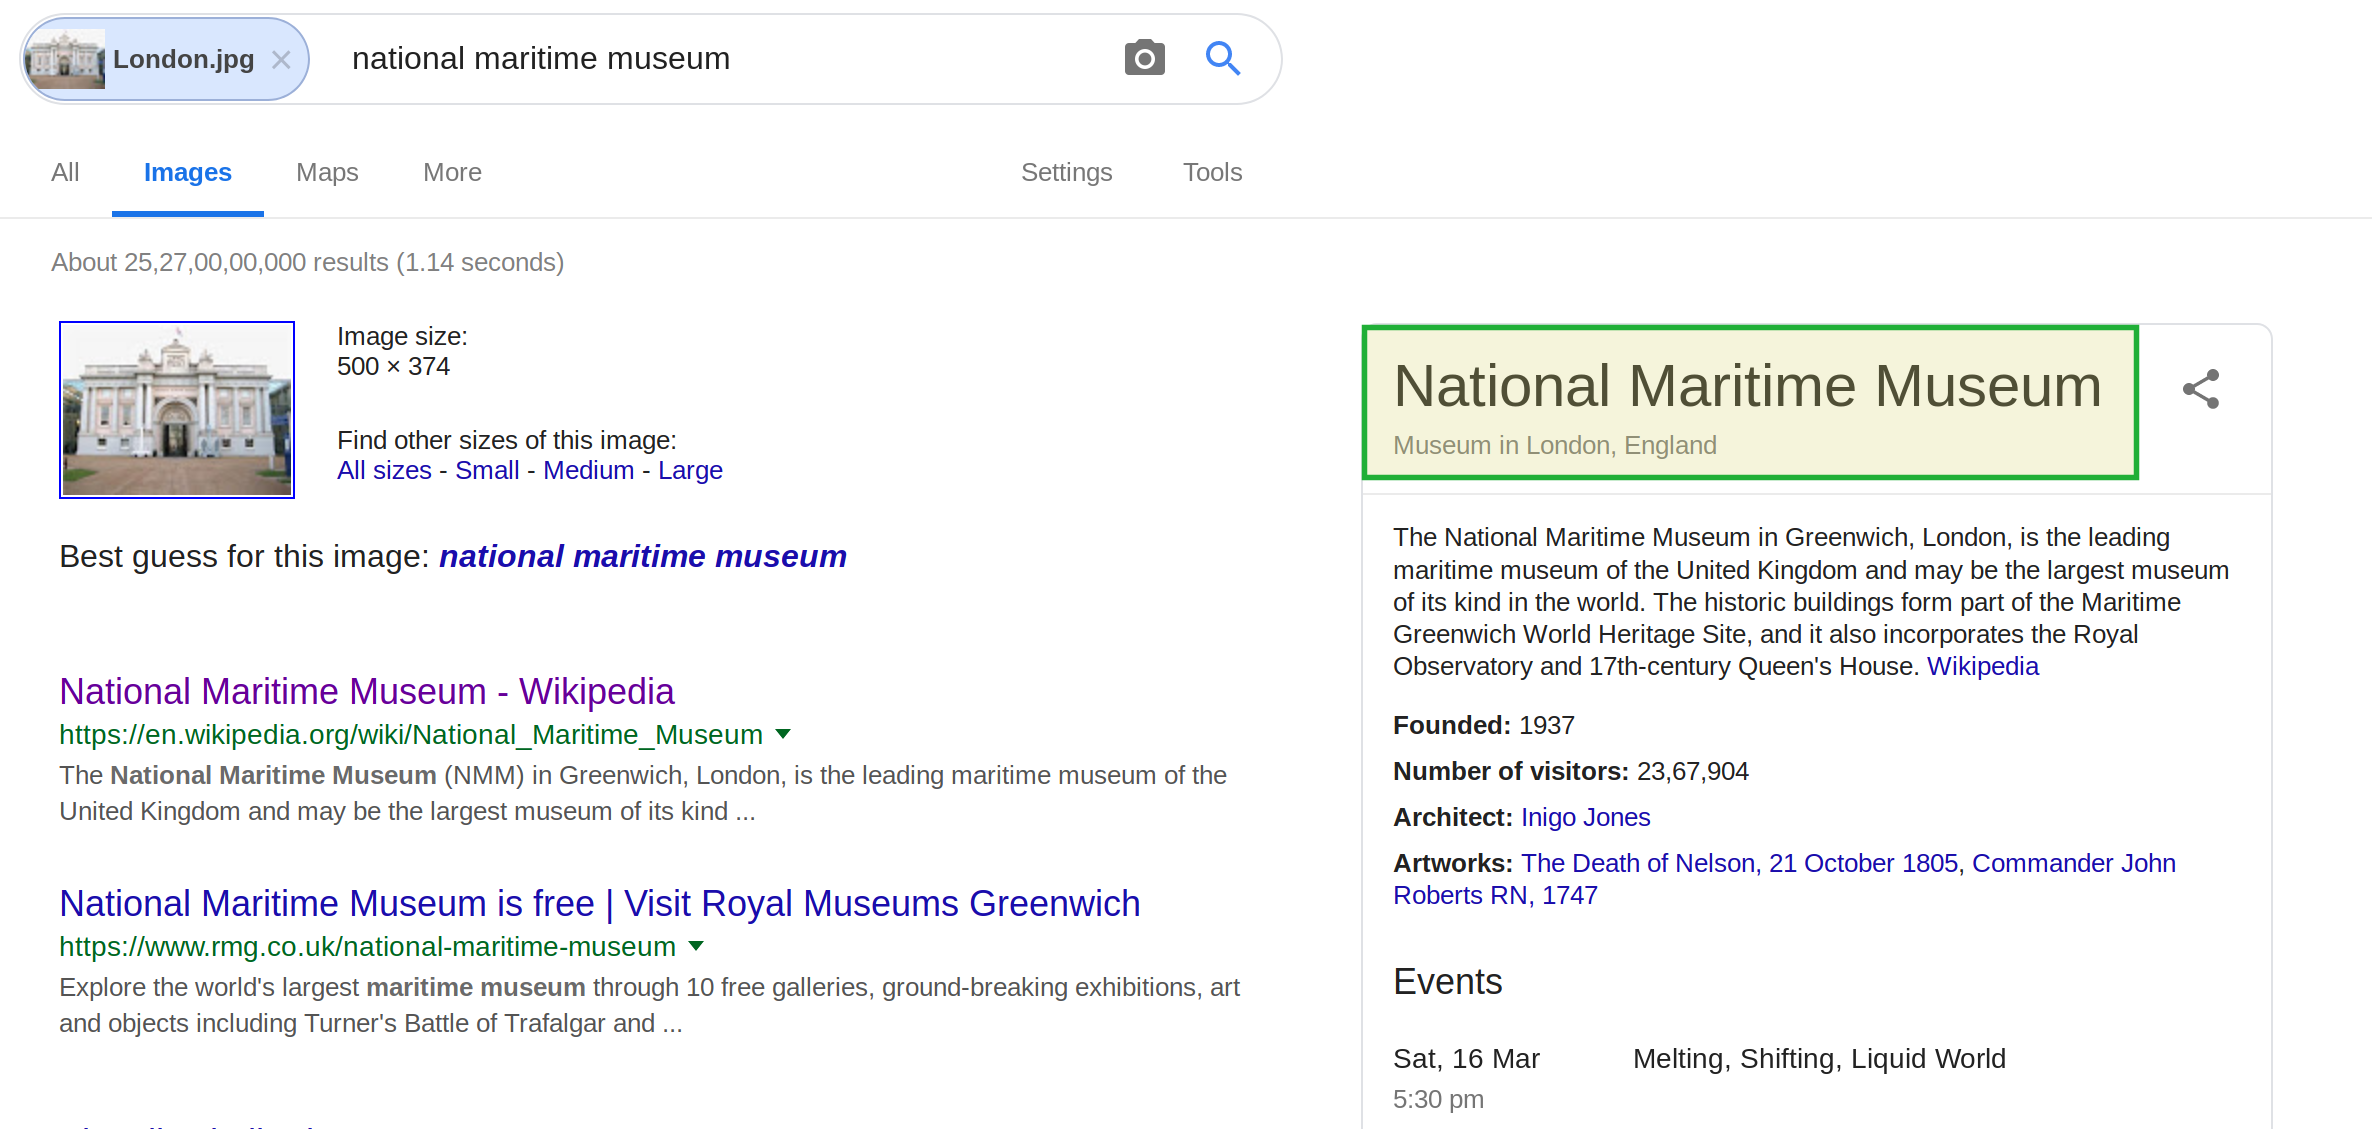2372x1129 pixels.
Task: Click Melting, Shifting, Liquid World event
Action: coord(1819,1058)
